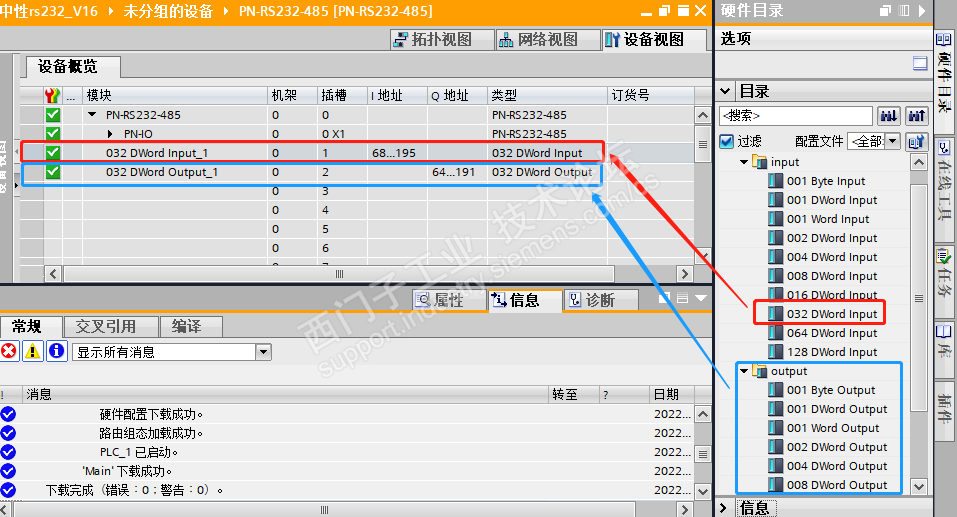
Task: Select 128 DWord Input module
Action: click(x=831, y=352)
